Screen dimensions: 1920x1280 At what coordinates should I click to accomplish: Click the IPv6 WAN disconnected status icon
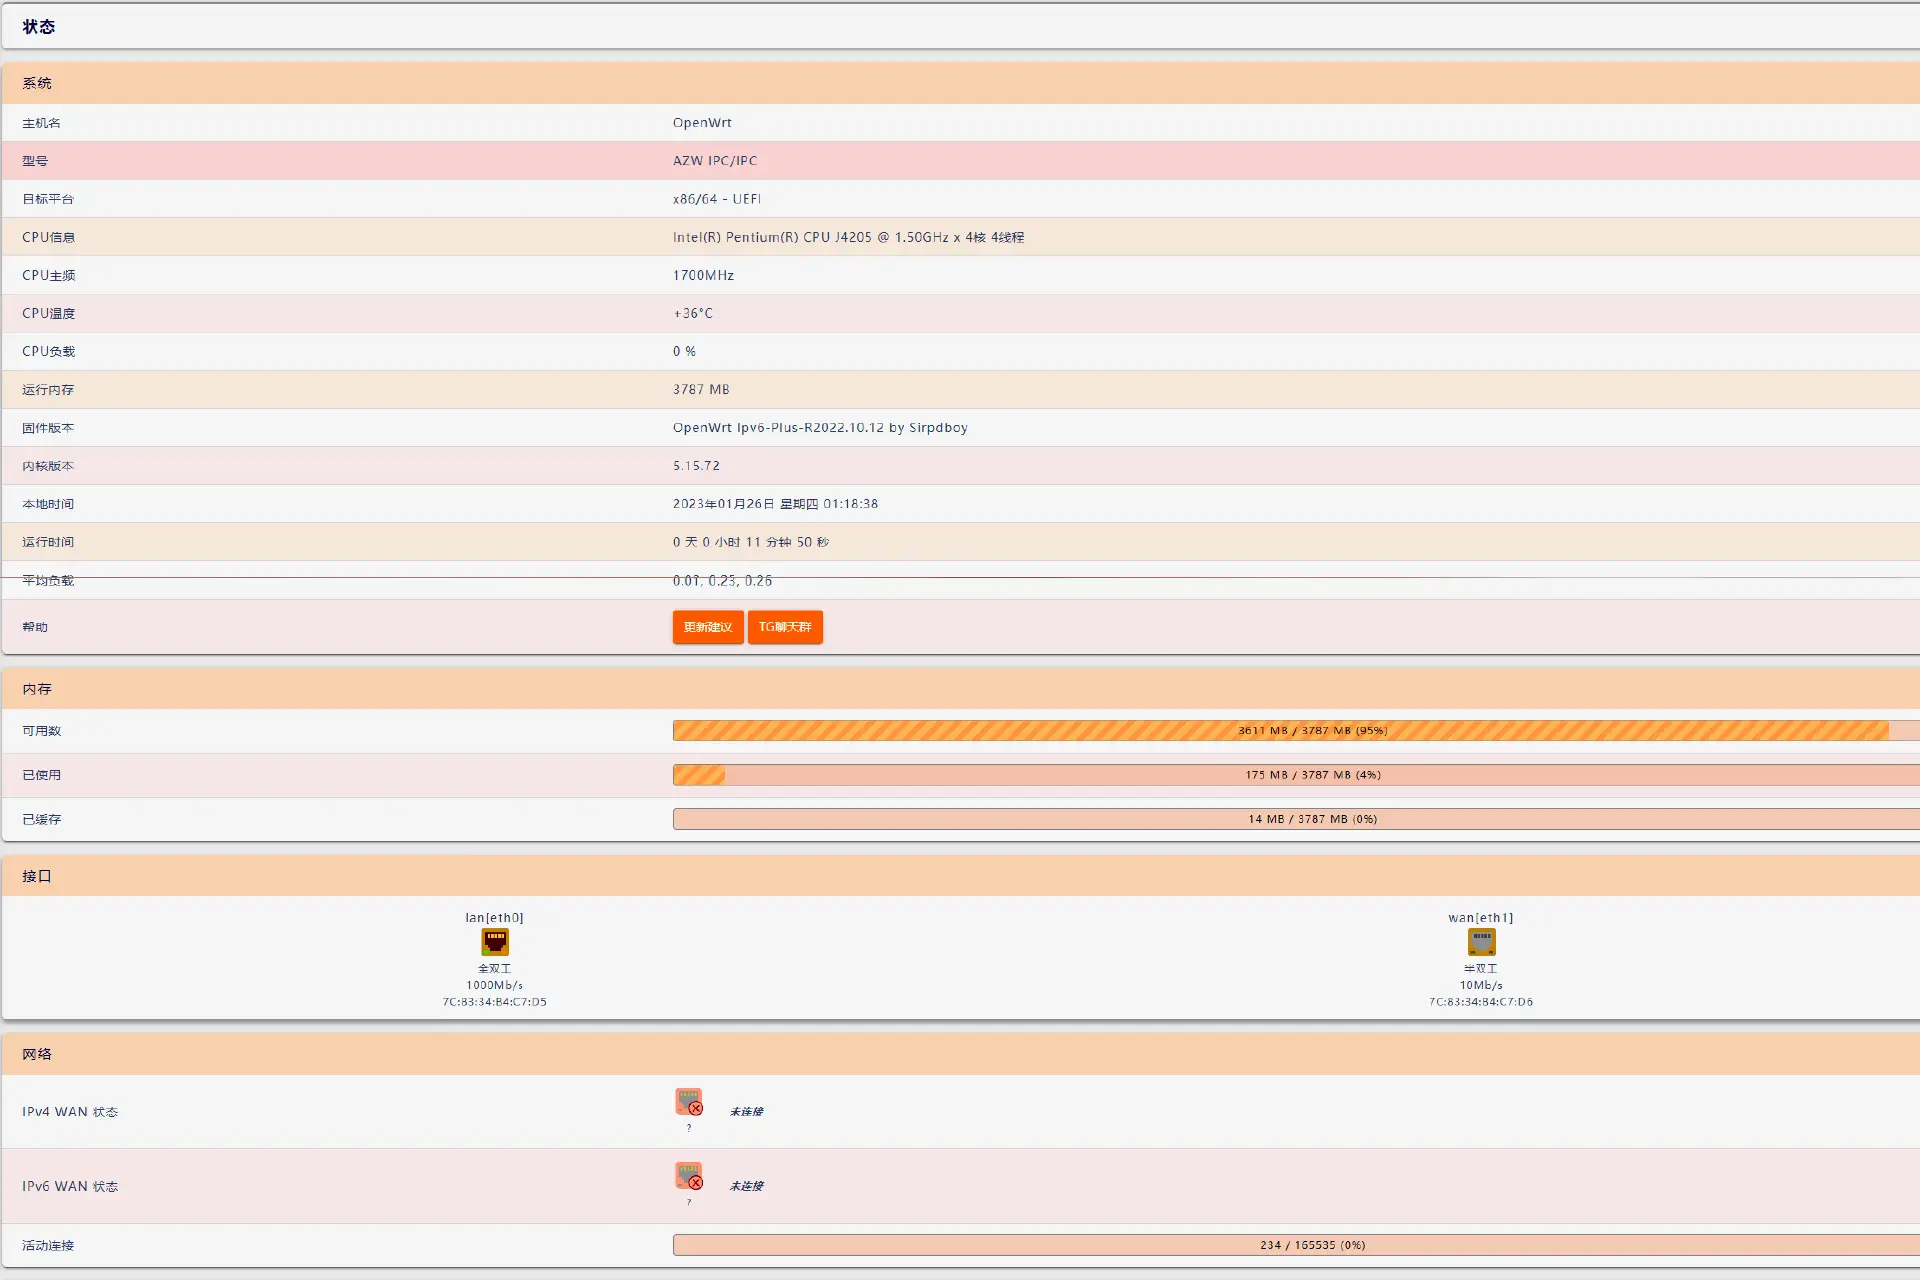688,1179
